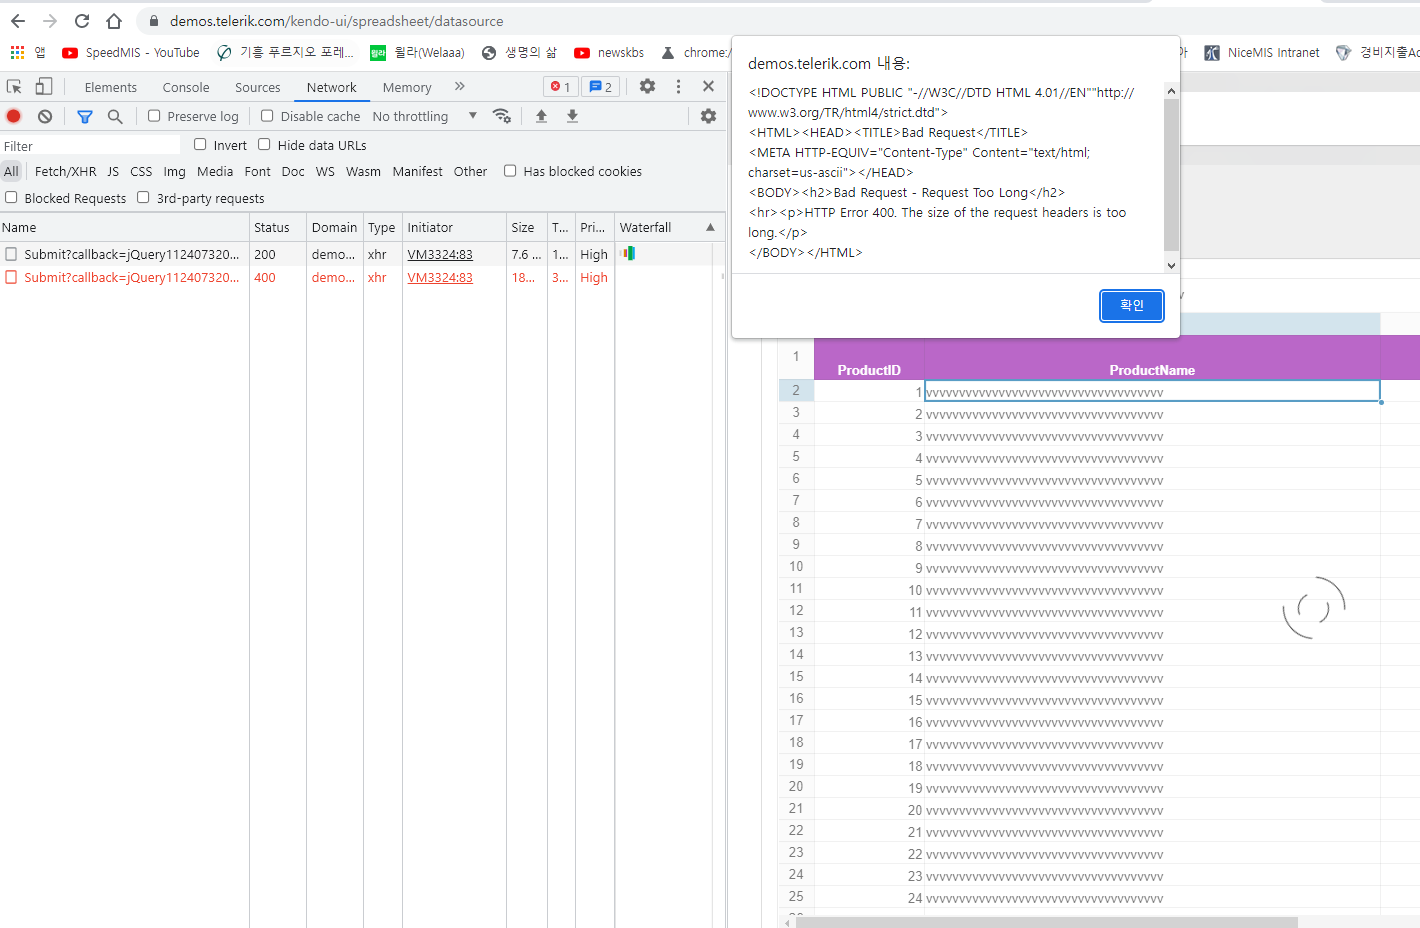Screen dimensions: 1420x928
Task: Open the 생명의 삶 bookmark
Action: coord(519,53)
